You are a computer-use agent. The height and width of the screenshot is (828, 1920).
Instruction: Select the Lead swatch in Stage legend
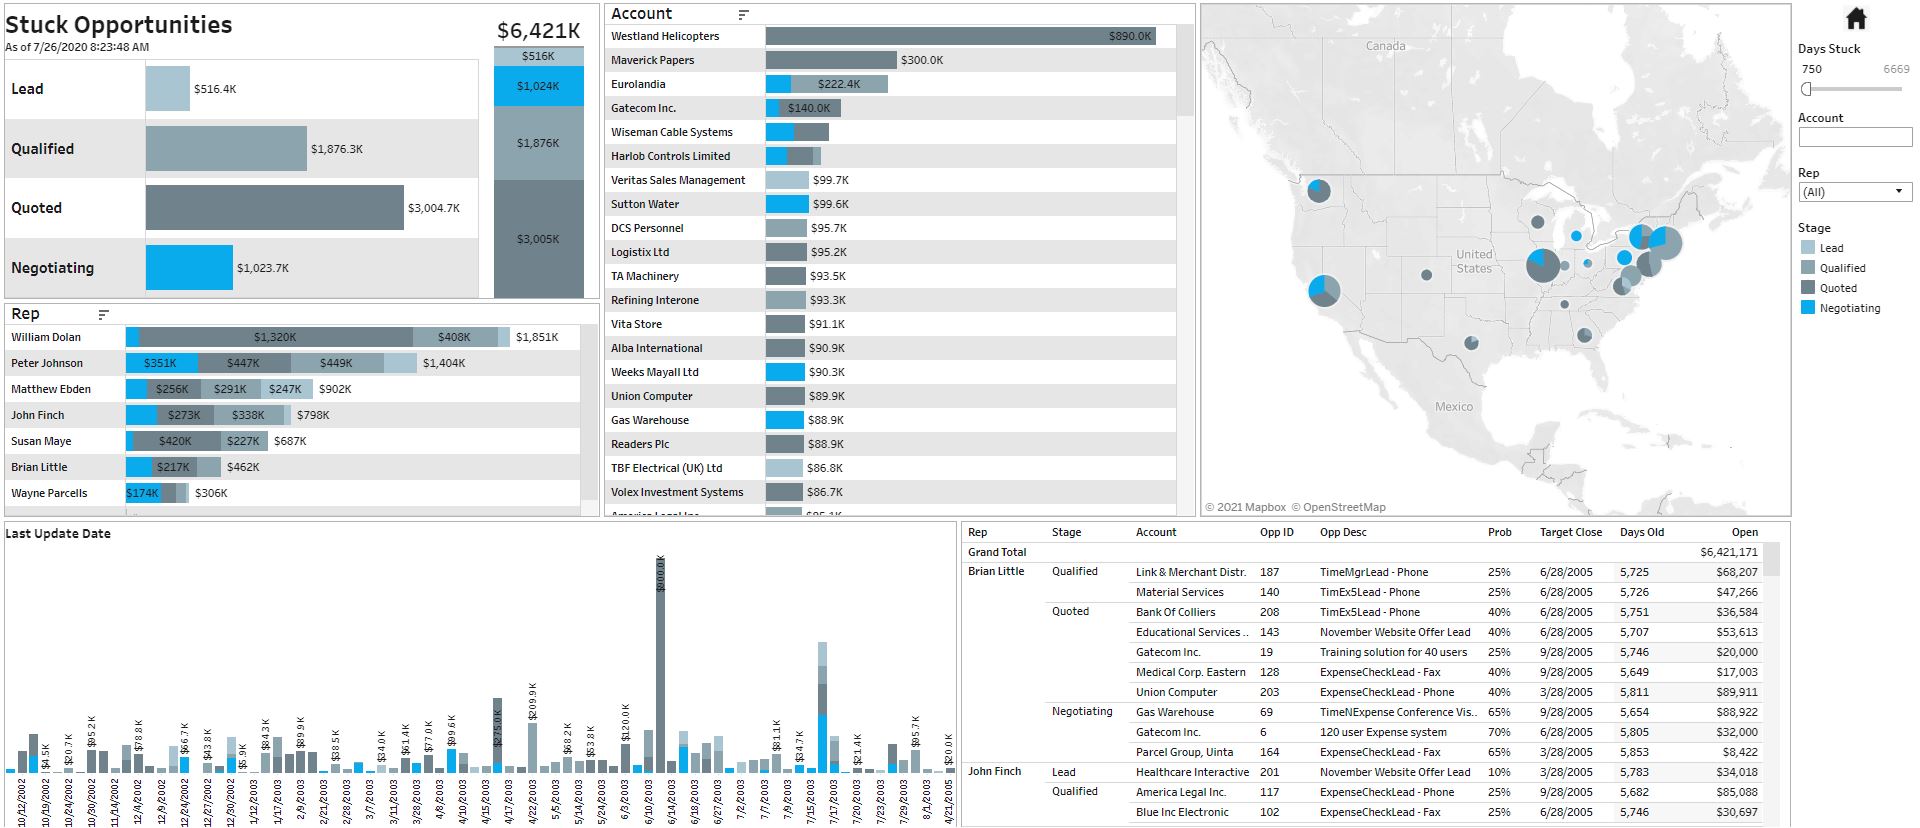click(1808, 248)
